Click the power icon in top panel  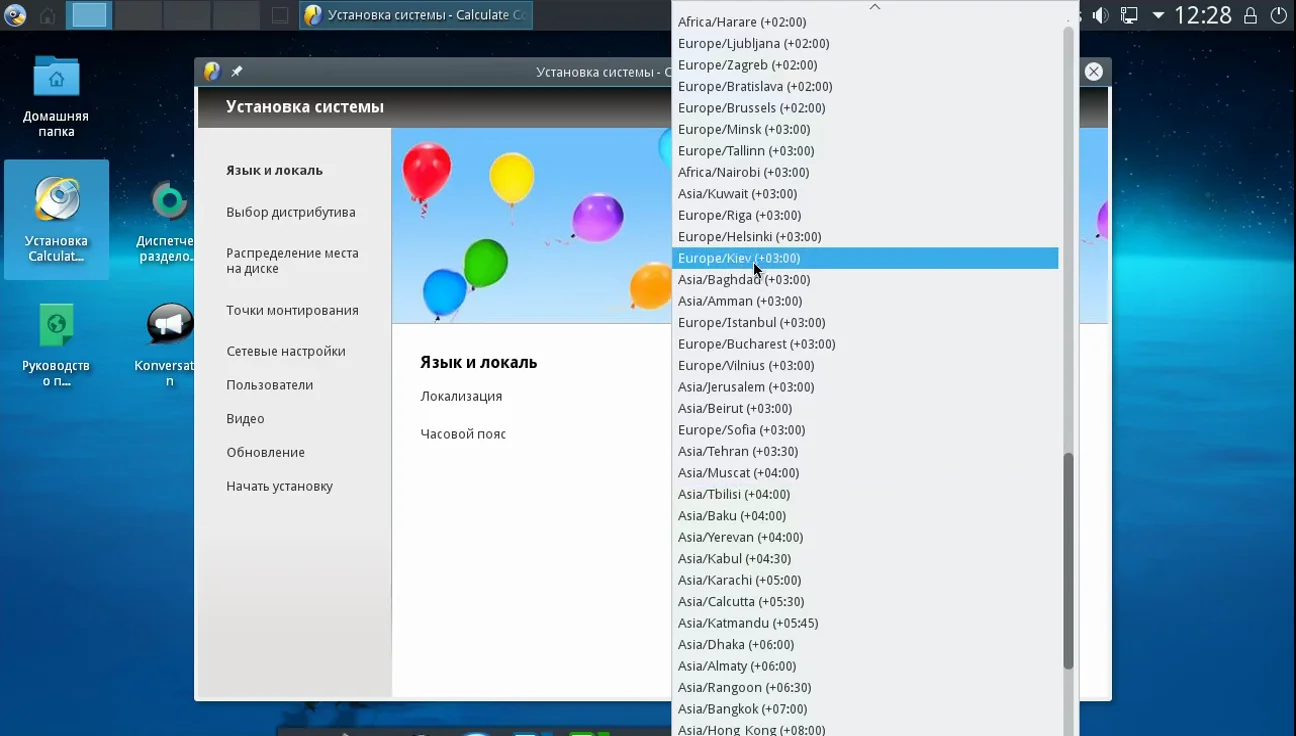point(1278,15)
